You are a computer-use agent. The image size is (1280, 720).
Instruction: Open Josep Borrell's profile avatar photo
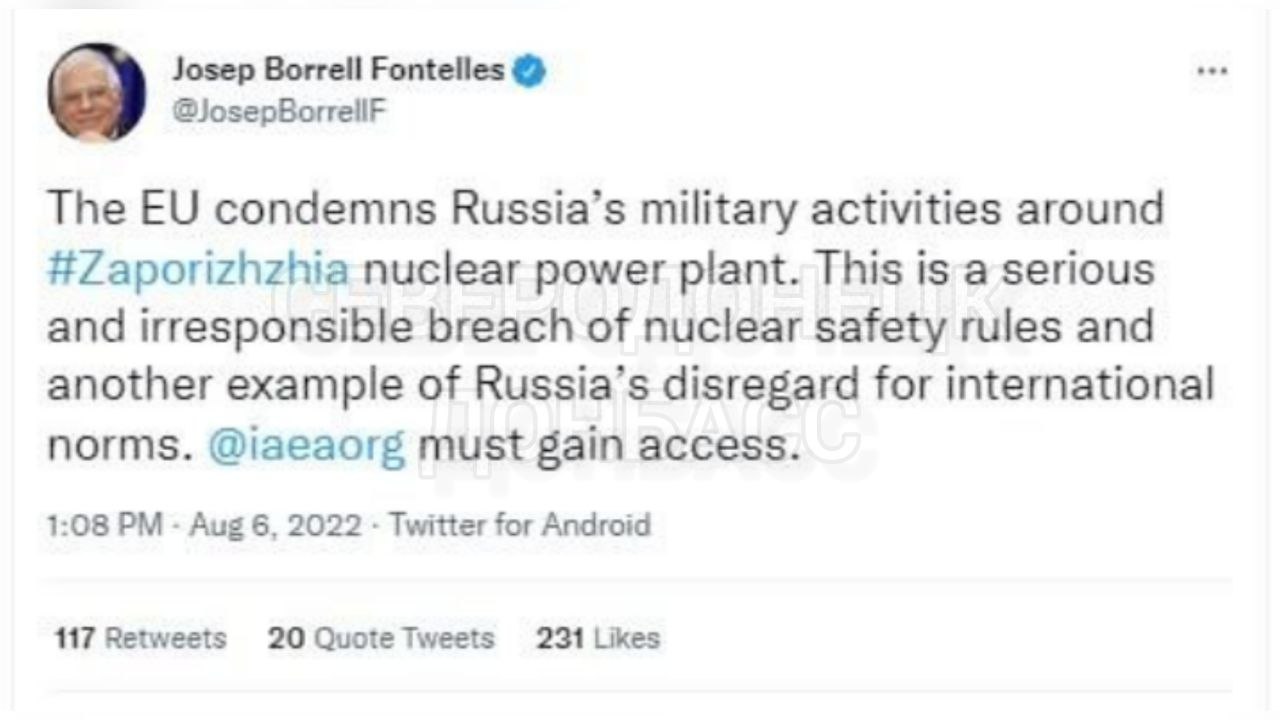96,93
